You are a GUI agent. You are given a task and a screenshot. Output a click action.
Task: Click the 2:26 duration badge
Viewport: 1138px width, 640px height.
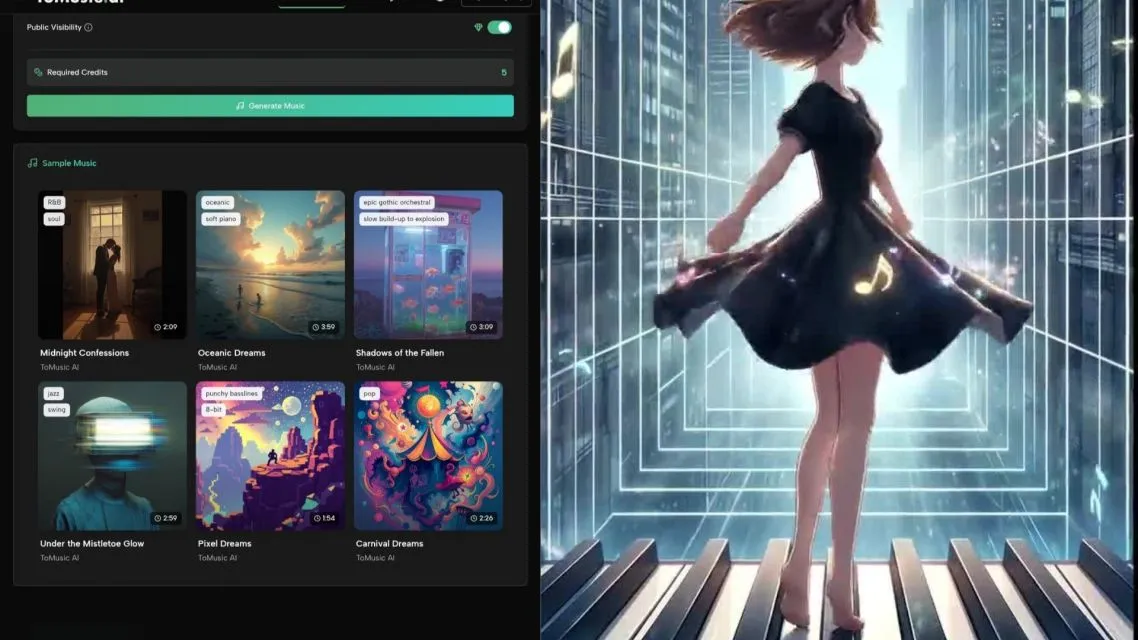point(481,518)
